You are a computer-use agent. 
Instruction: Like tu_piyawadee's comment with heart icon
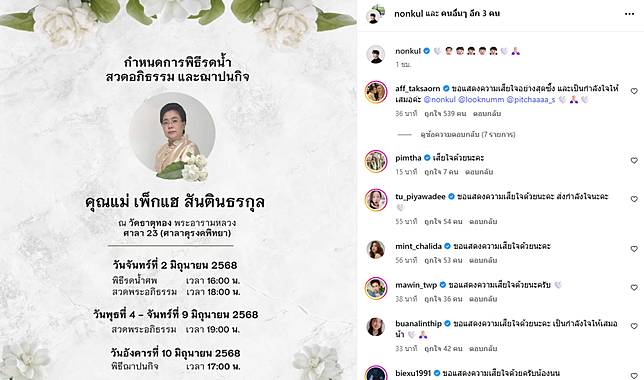pyautogui.click(x=634, y=199)
